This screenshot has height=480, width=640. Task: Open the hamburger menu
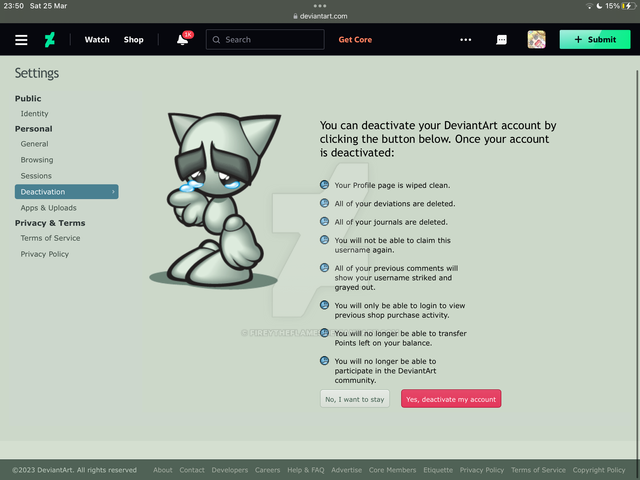pos(21,40)
